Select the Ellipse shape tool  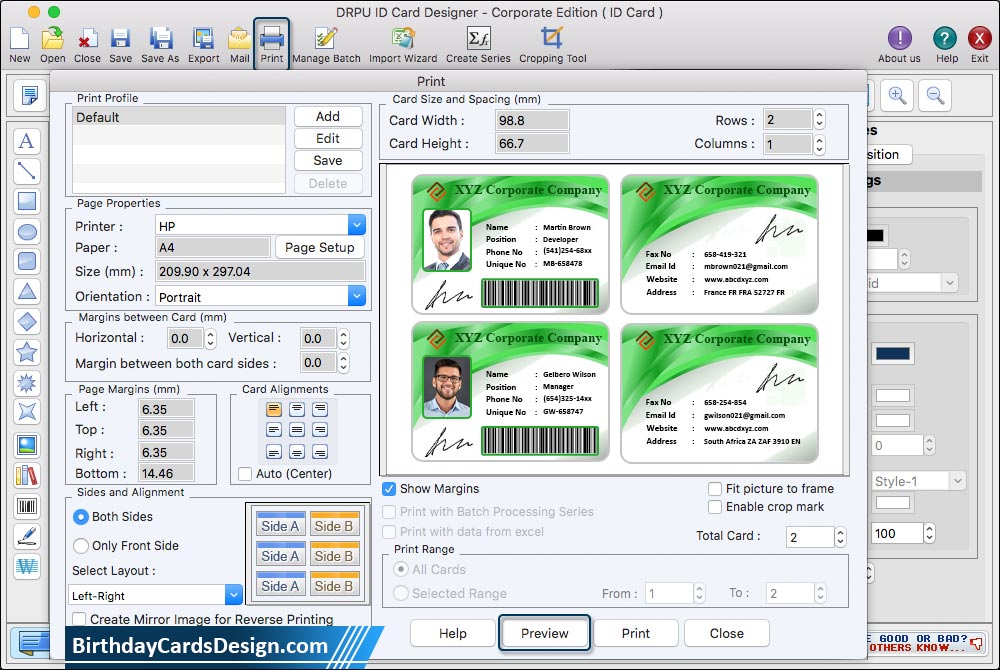pos(27,231)
